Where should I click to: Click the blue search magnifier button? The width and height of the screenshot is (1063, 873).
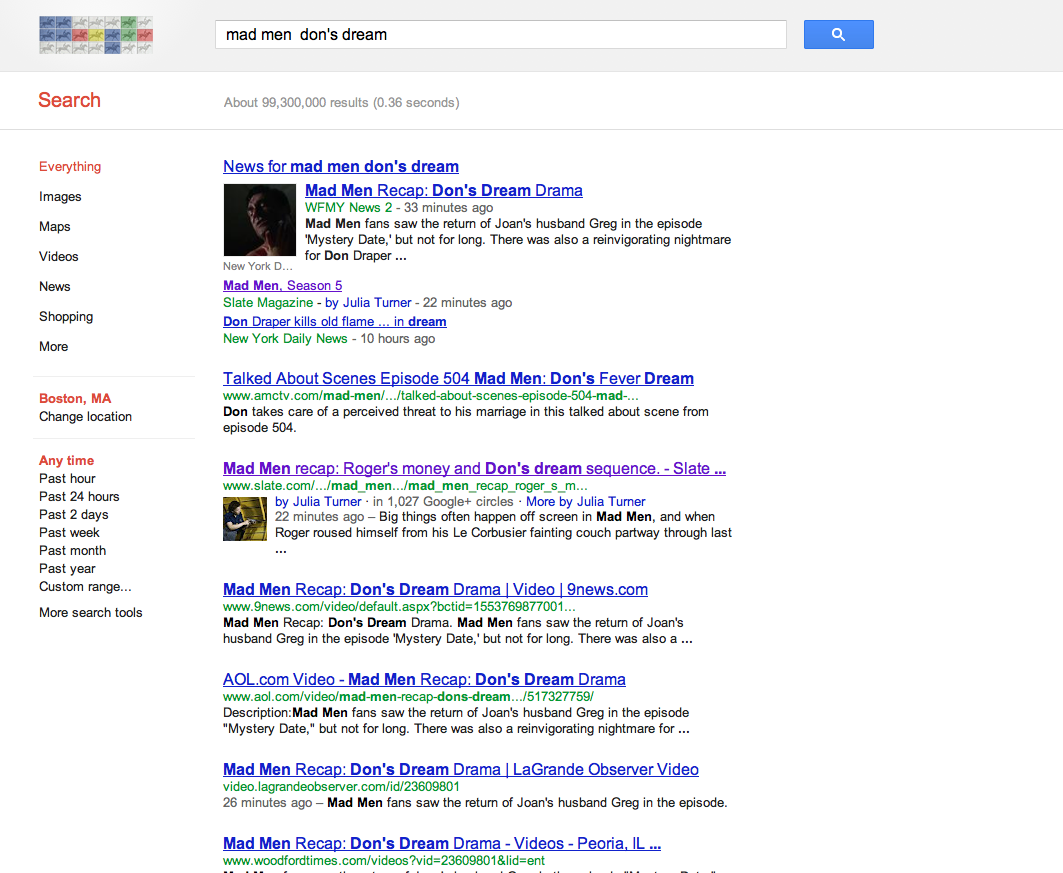(838, 35)
